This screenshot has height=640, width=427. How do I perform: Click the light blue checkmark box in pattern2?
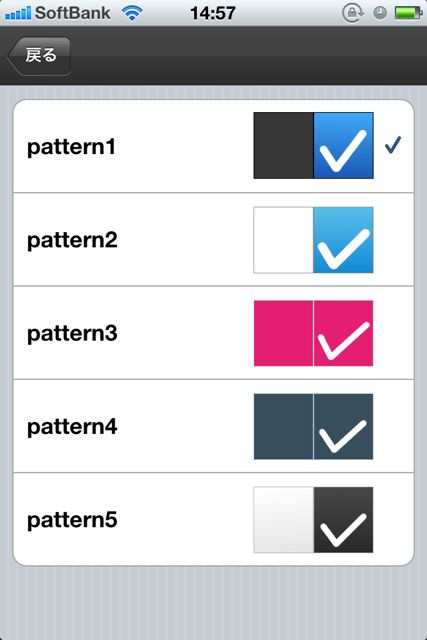pos(343,240)
